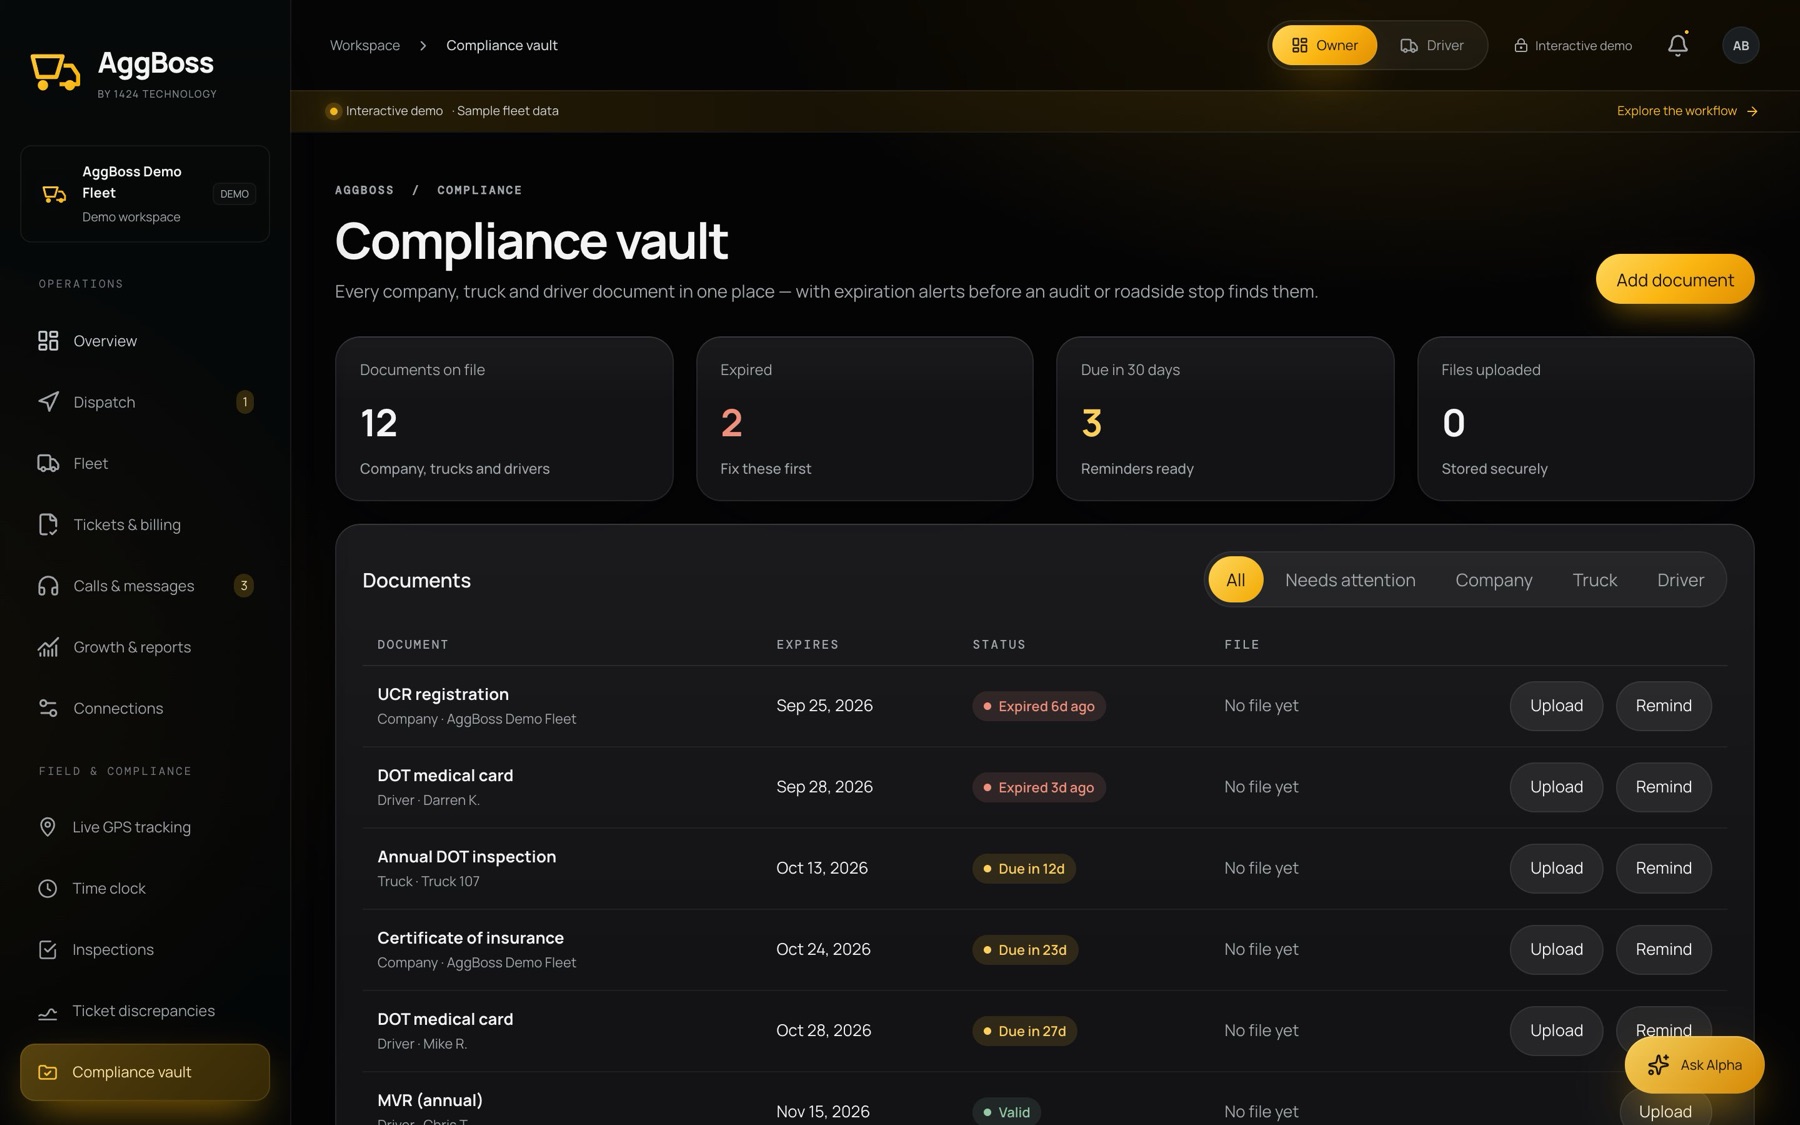This screenshot has width=1800, height=1125.
Task: Click the Dispatch badge showing 1
Action: pos(244,402)
